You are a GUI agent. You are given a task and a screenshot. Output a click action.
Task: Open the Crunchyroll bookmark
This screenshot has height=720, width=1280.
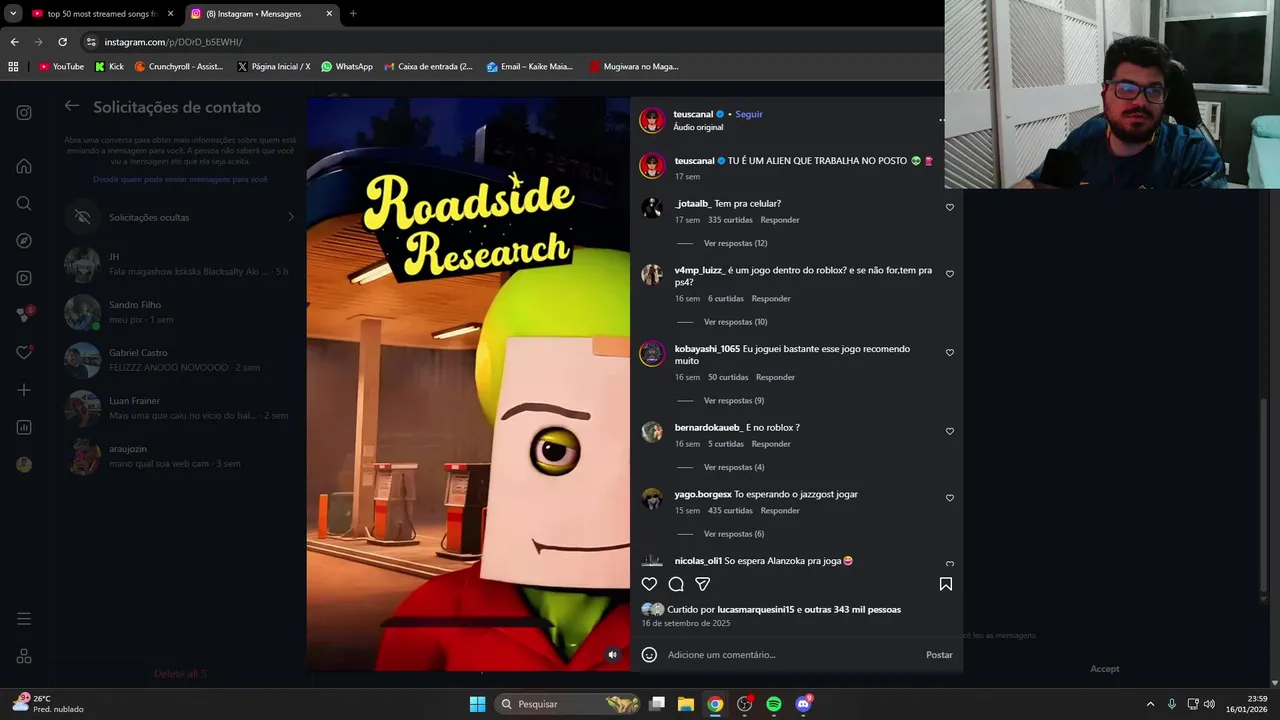click(x=180, y=67)
